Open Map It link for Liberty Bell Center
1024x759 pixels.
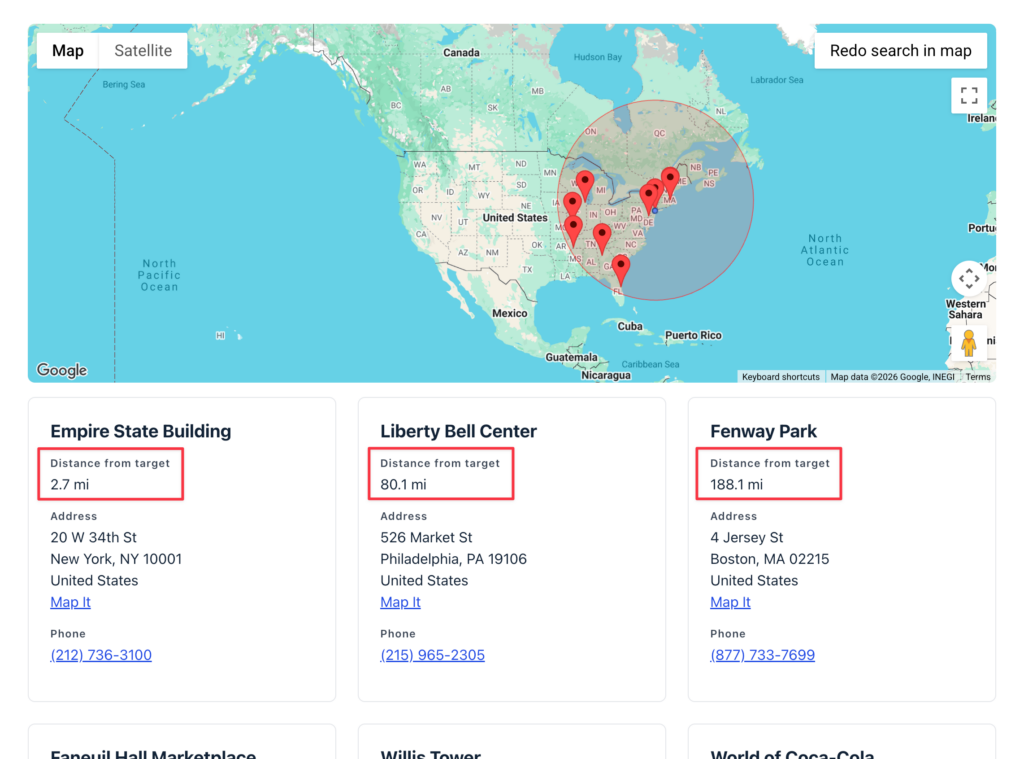click(400, 602)
